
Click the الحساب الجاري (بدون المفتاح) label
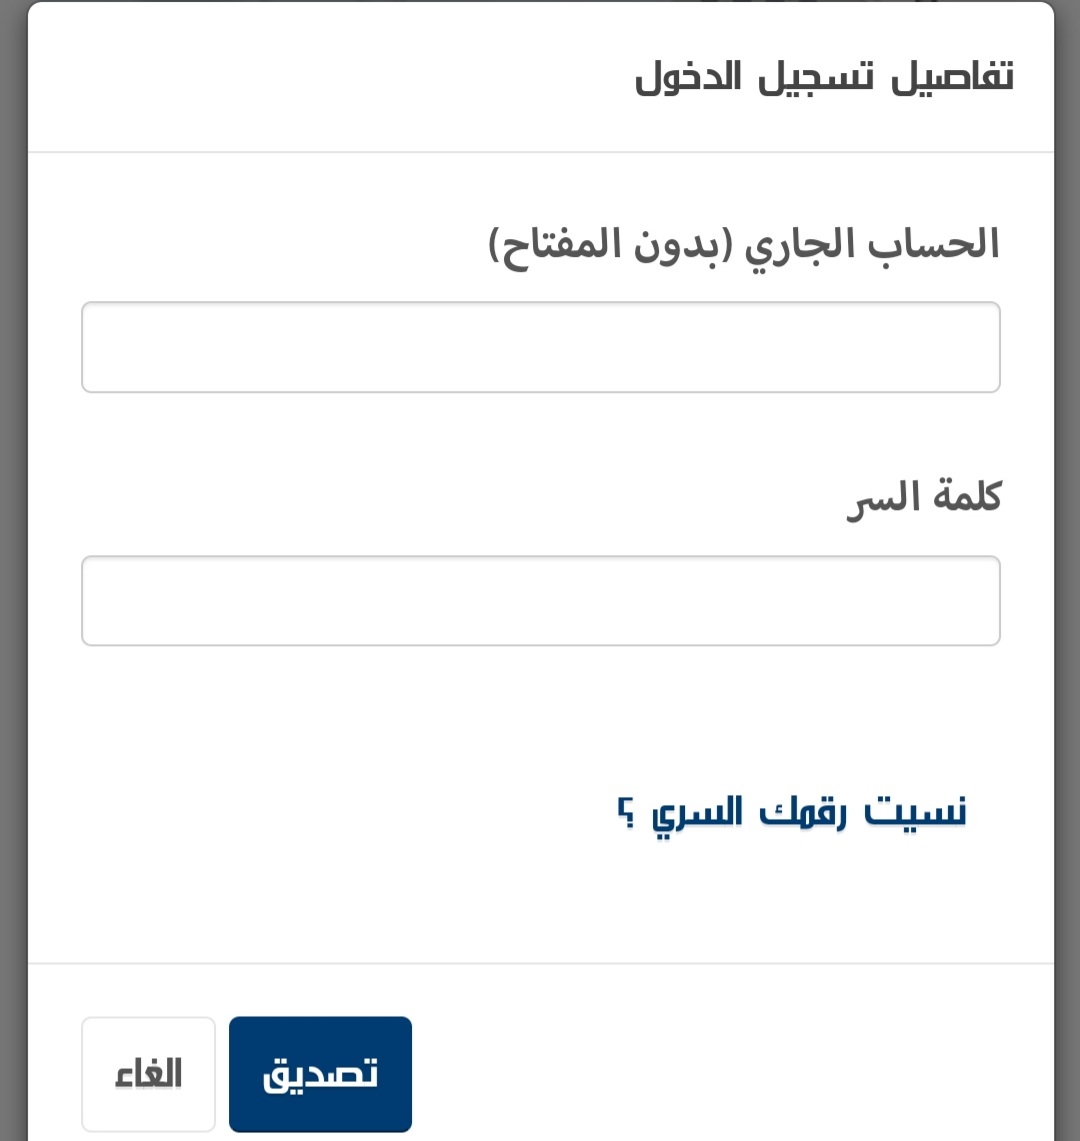(744, 245)
